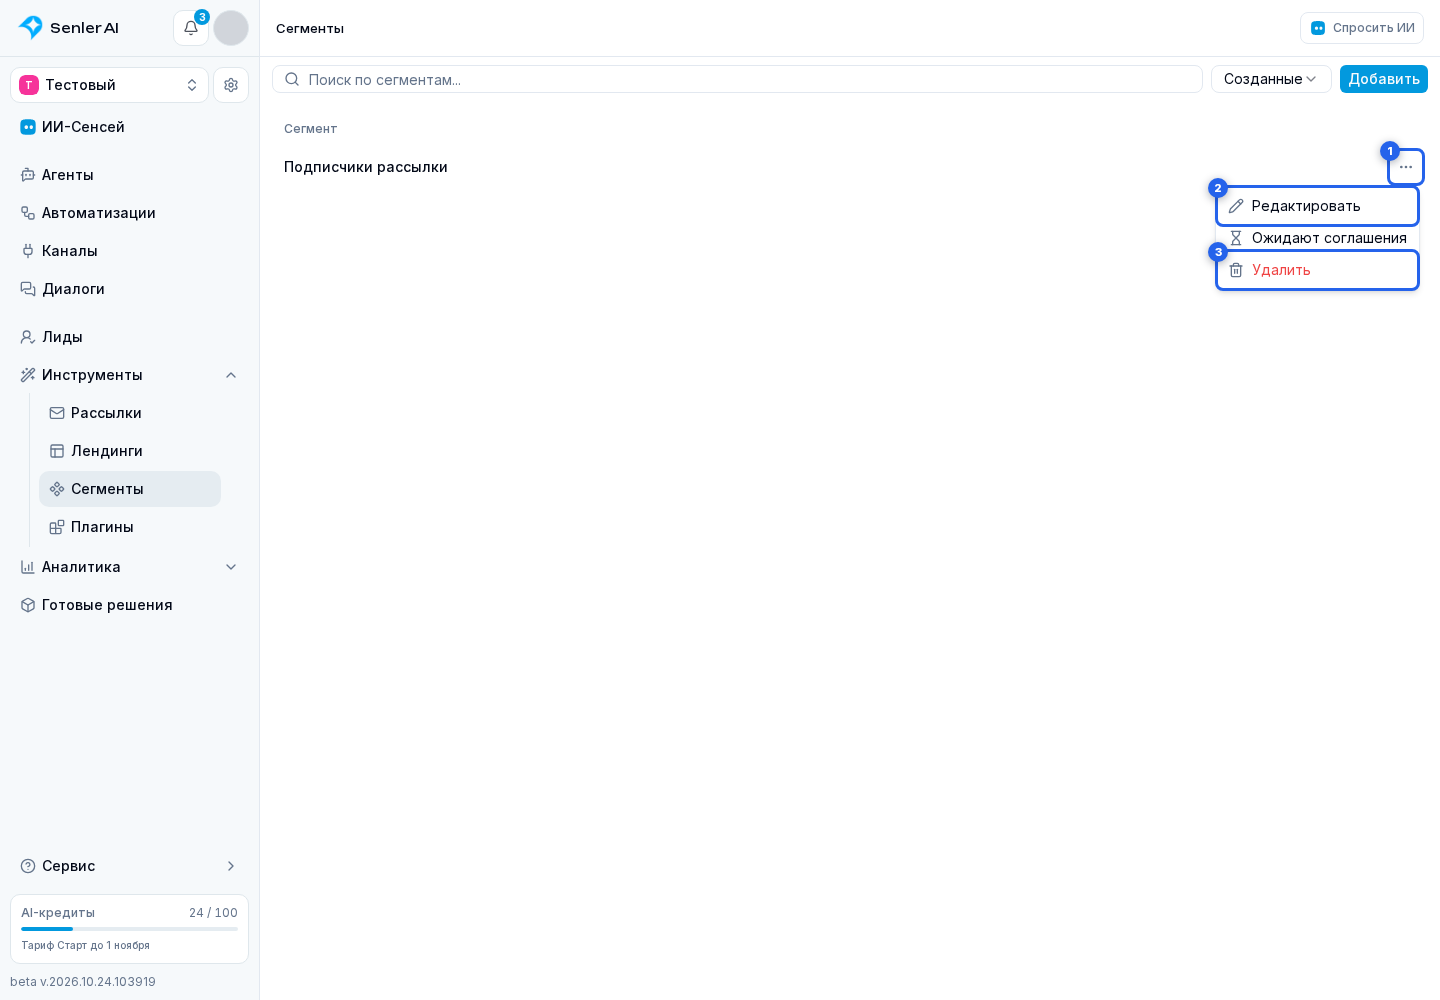This screenshot has width=1440, height=1000.
Task: Switch the Тестовый project selector
Action: tap(109, 85)
